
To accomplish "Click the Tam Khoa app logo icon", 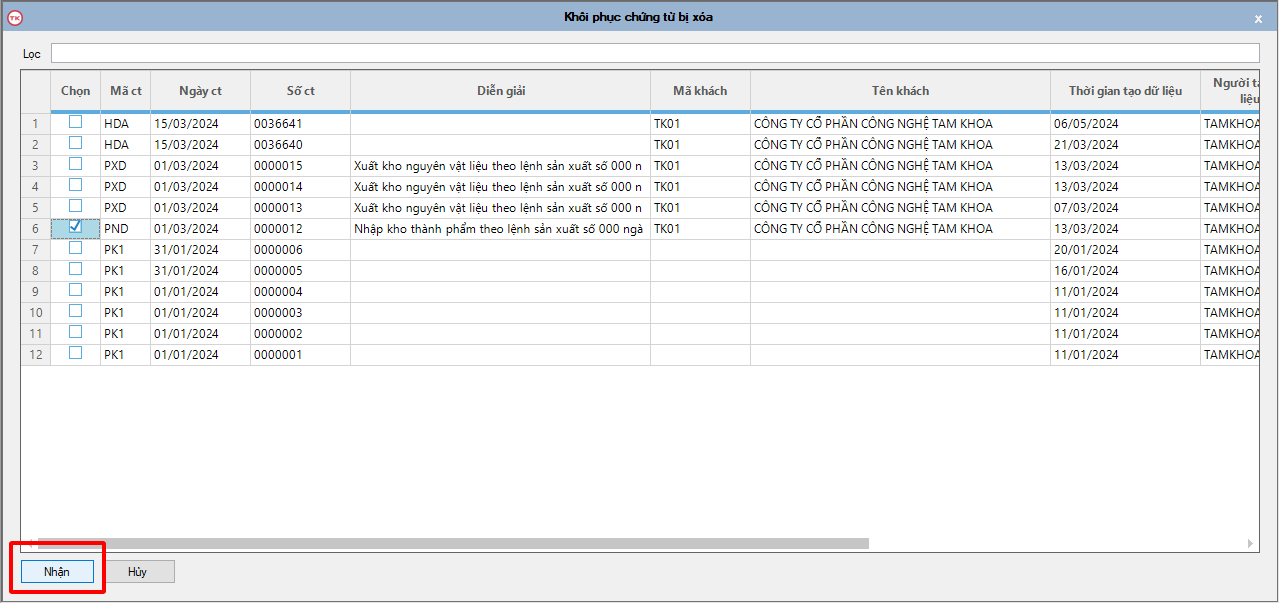I will pos(14,17).
